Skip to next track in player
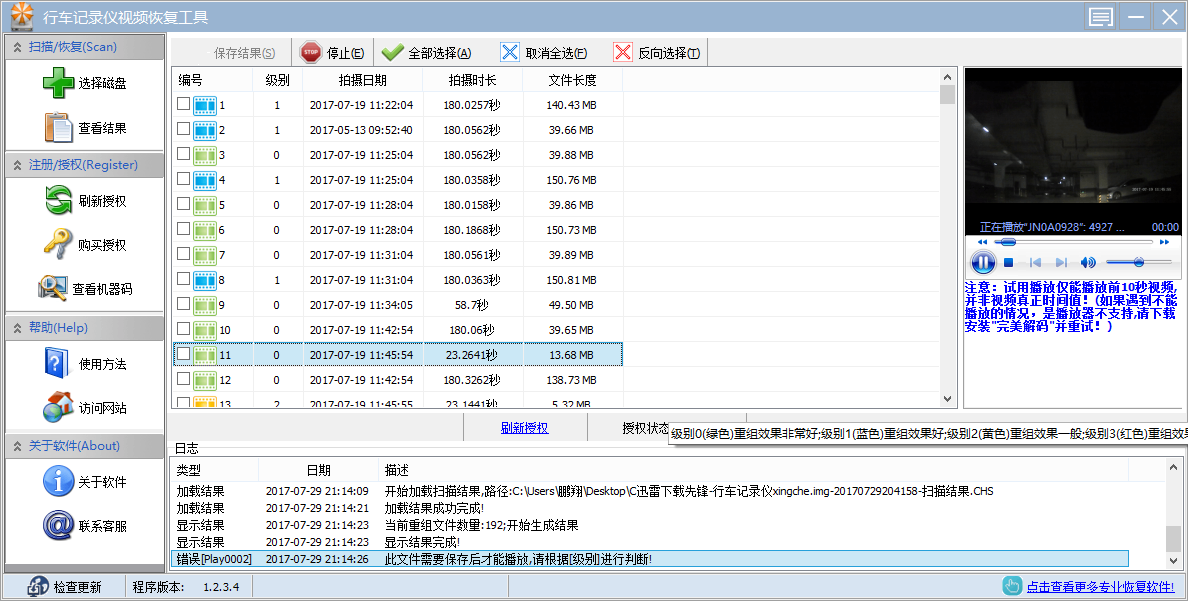Screen dimensions: 1188x601 coord(1061,263)
